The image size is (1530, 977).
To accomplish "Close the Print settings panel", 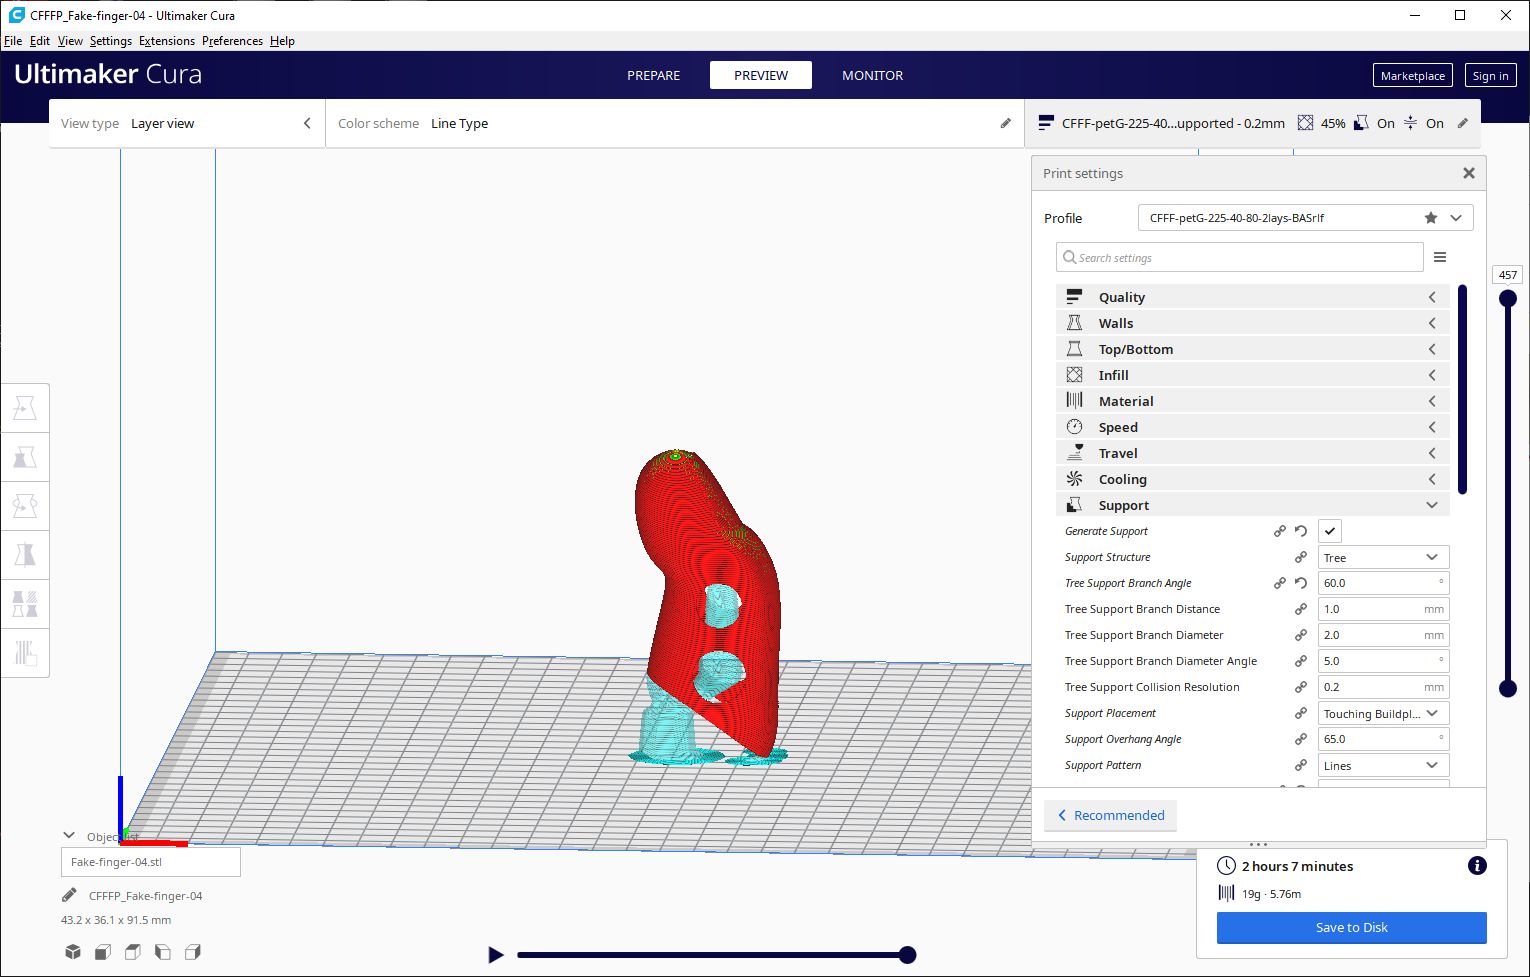I will [1469, 173].
